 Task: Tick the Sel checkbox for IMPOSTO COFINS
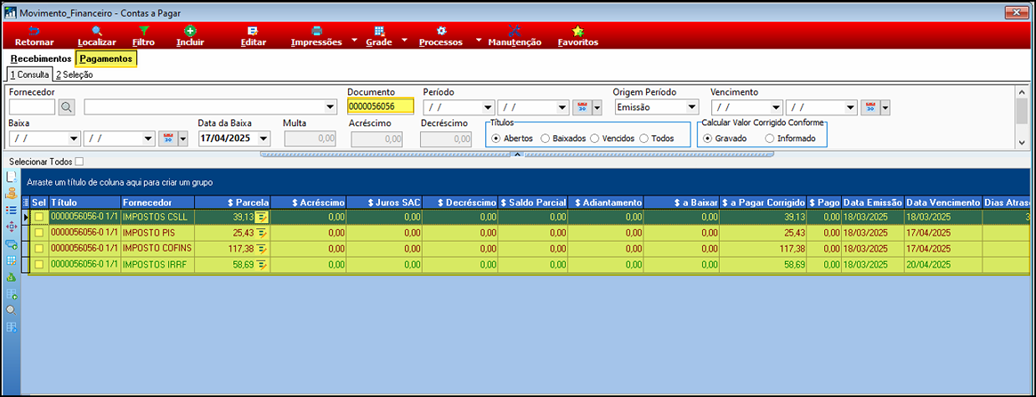[40, 248]
